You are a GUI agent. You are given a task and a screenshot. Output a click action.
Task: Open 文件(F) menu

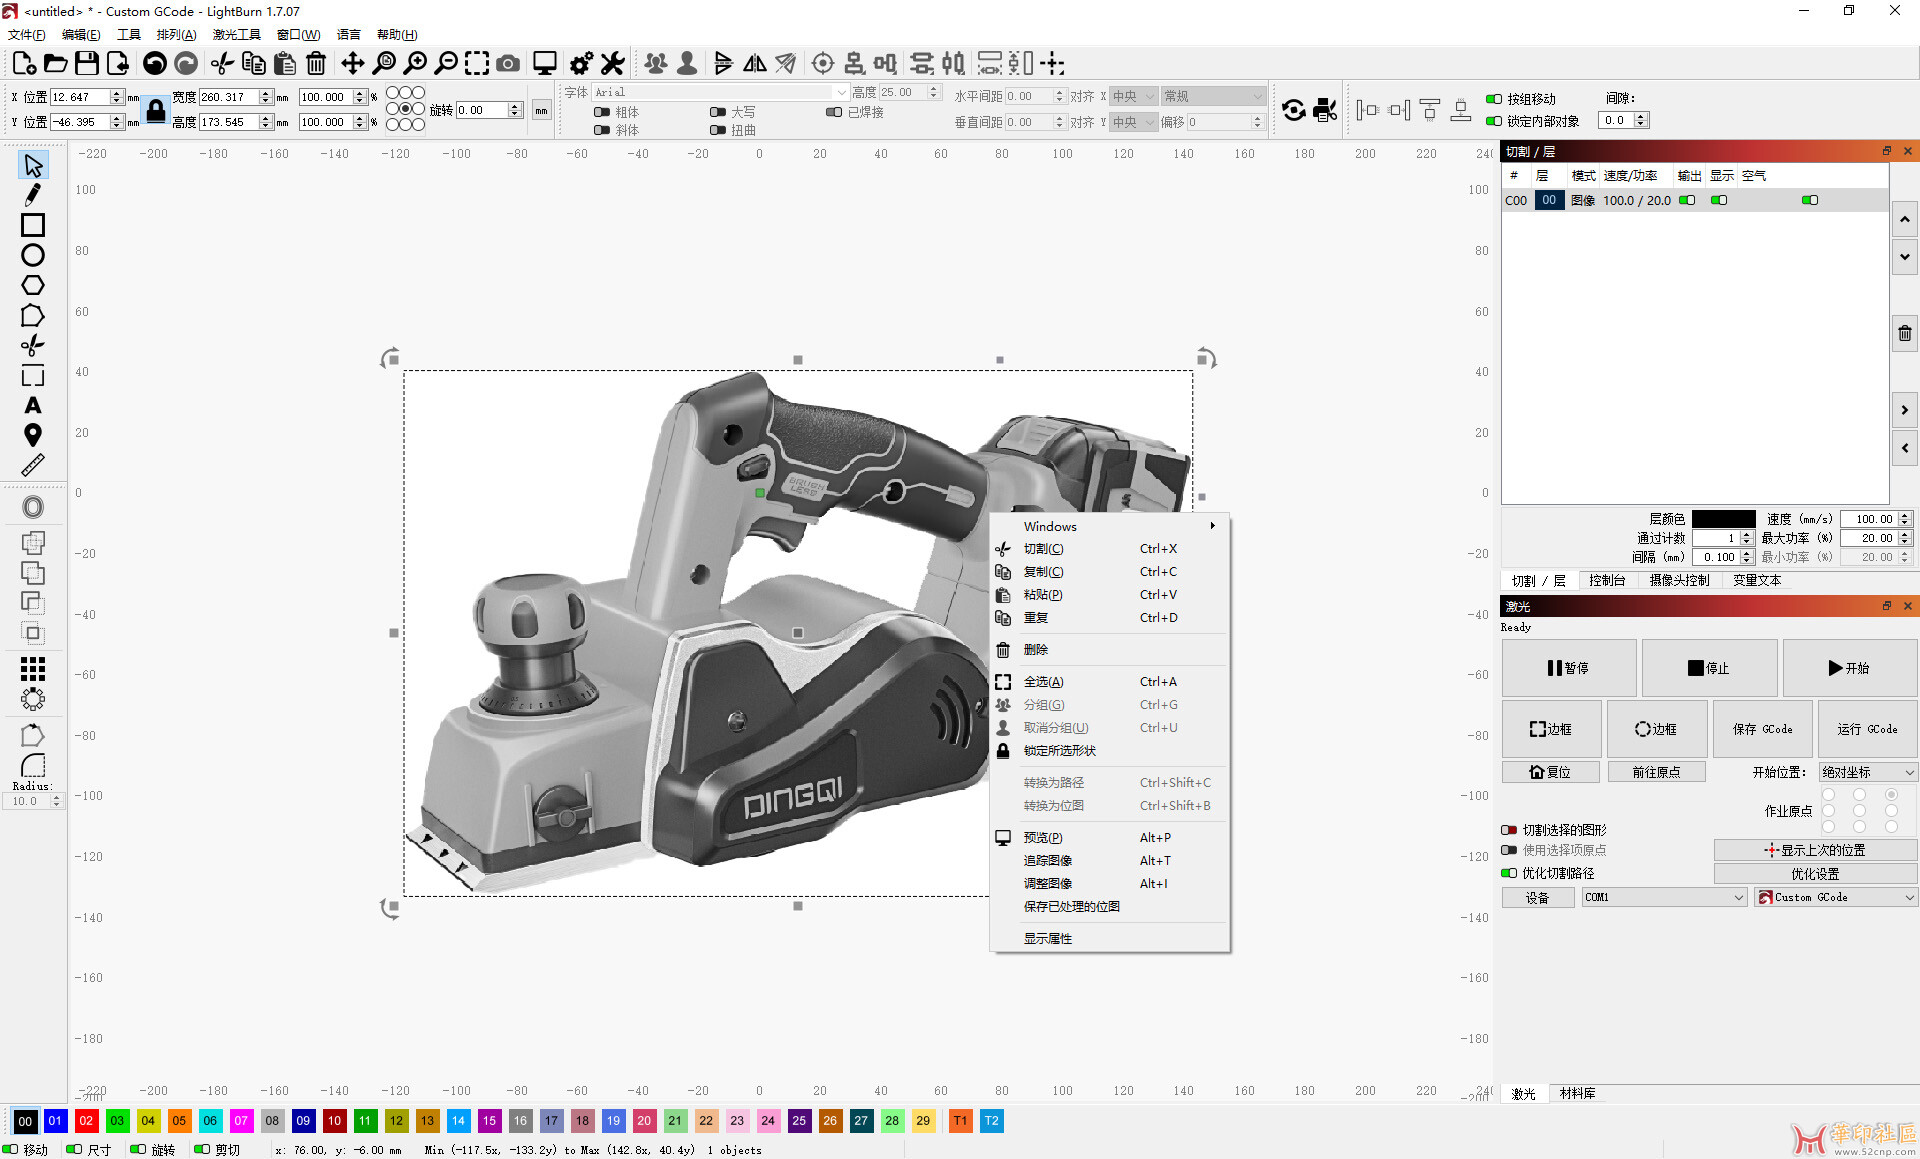tap(27, 35)
